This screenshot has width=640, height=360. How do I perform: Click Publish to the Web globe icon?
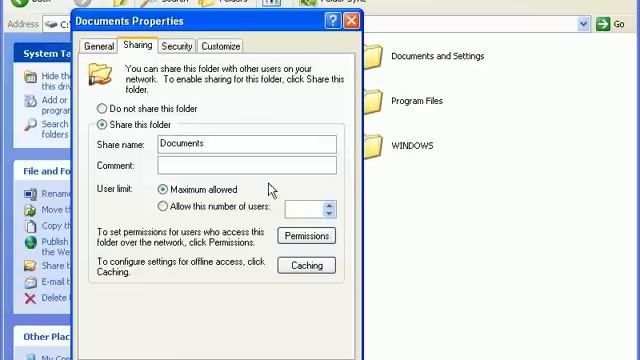tap(31, 242)
